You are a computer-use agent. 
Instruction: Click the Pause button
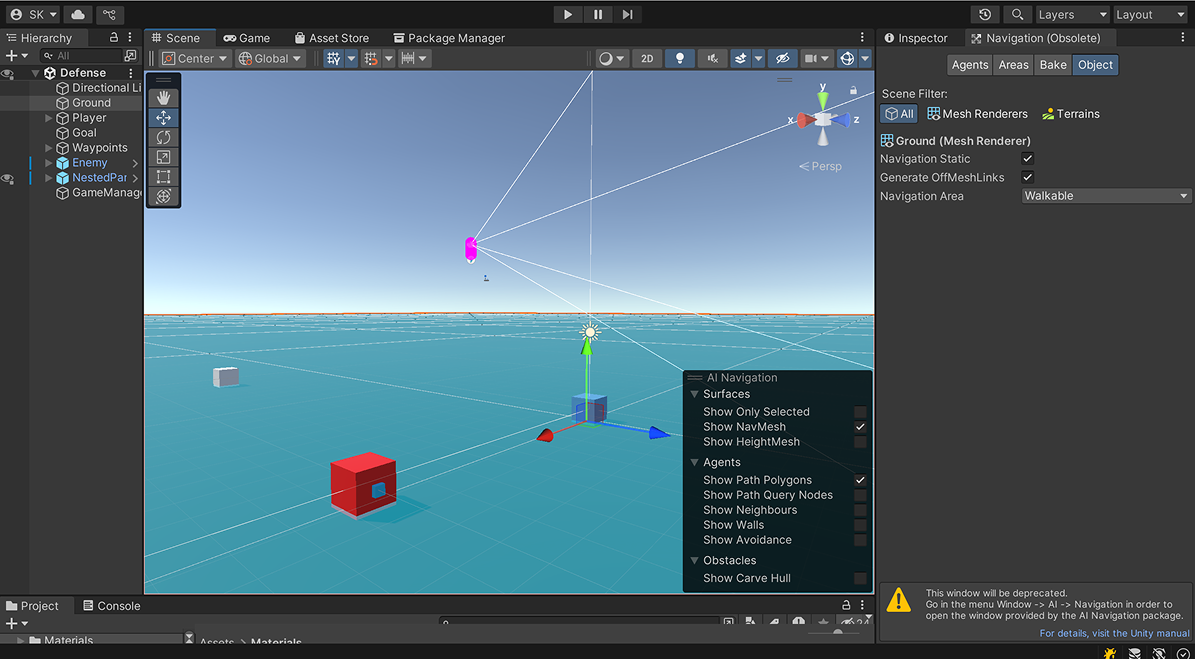click(x=598, y=14)
